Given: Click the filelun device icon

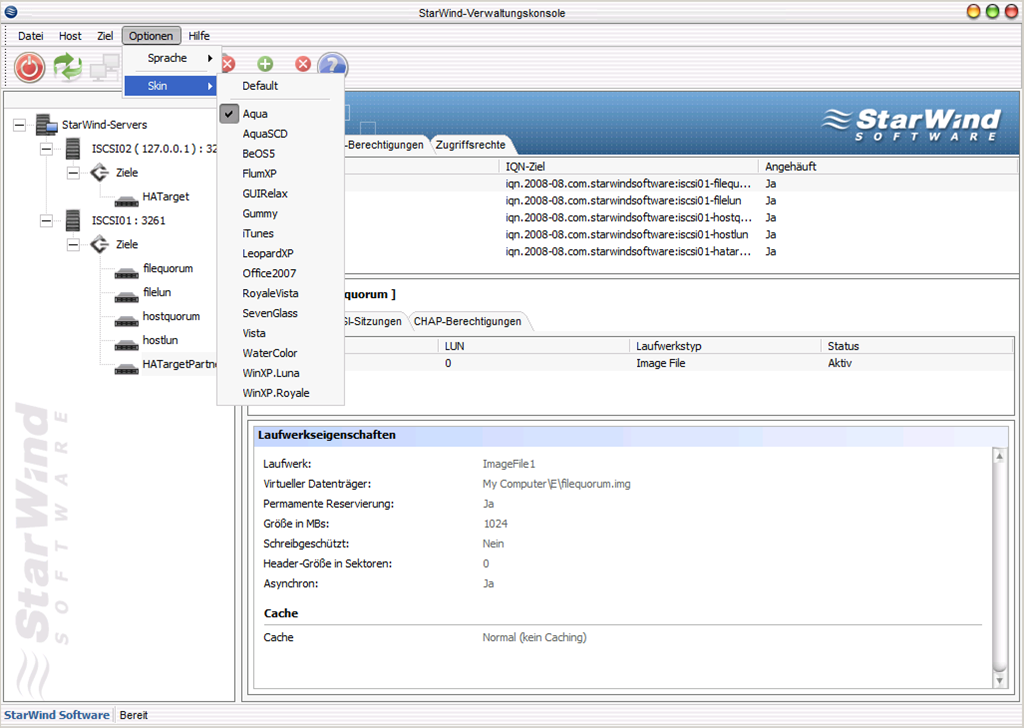Looking at the screenshot, I should [126, 297].
